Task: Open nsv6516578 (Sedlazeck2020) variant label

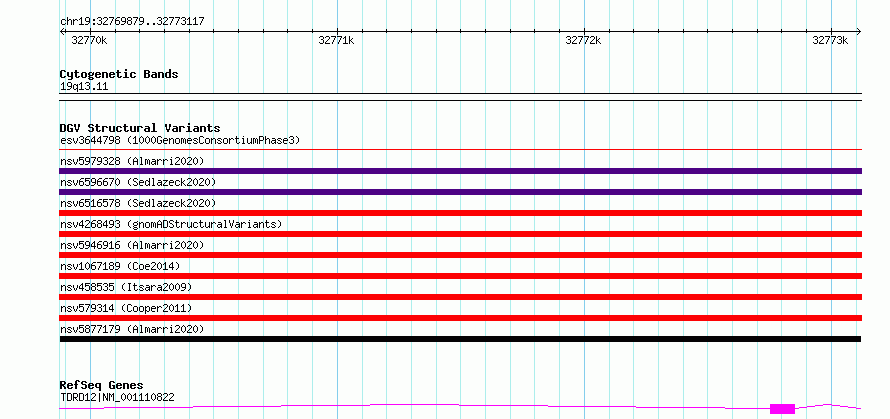Action: 138,203
